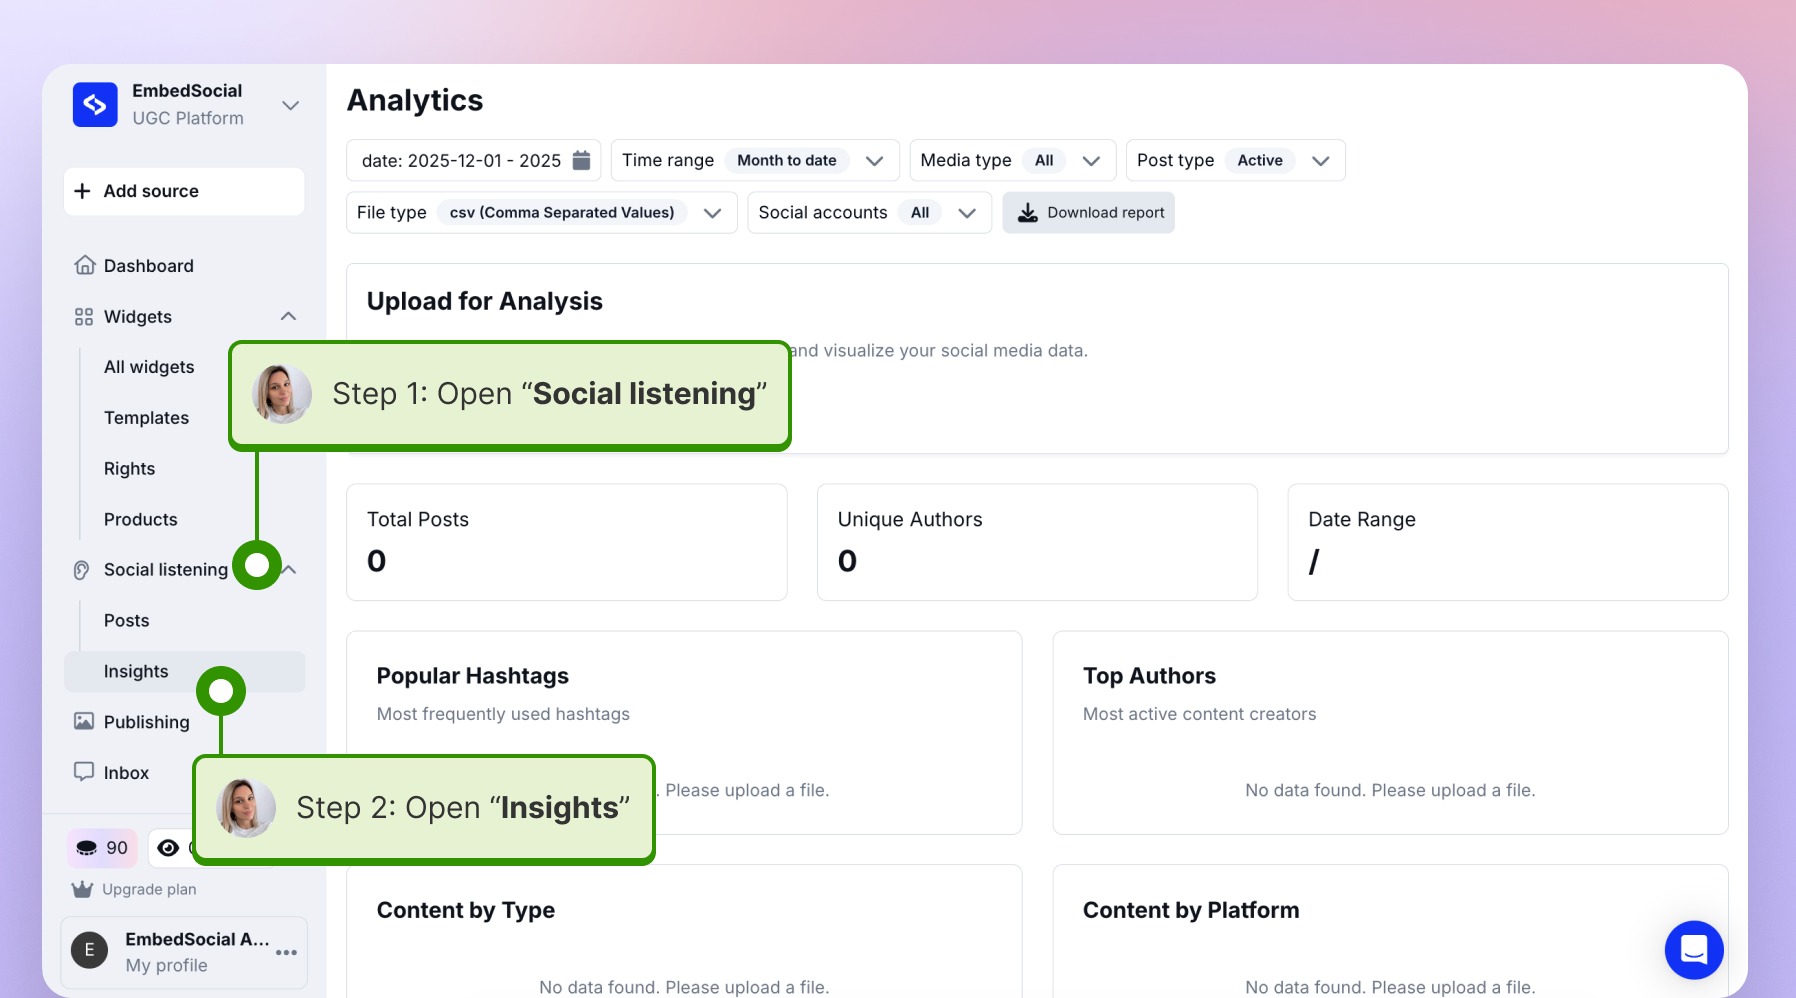Click the "Content by Type" heading
1796x998 pixels.
click(x=466, y=910)
